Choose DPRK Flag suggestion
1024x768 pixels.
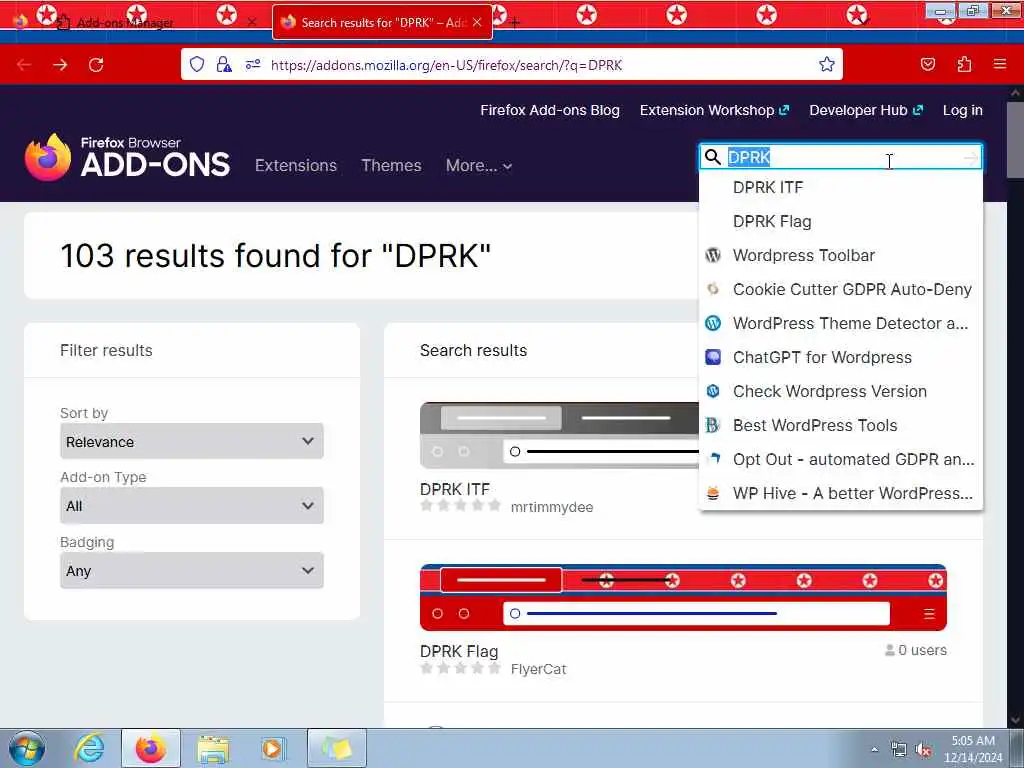(840, 221)
